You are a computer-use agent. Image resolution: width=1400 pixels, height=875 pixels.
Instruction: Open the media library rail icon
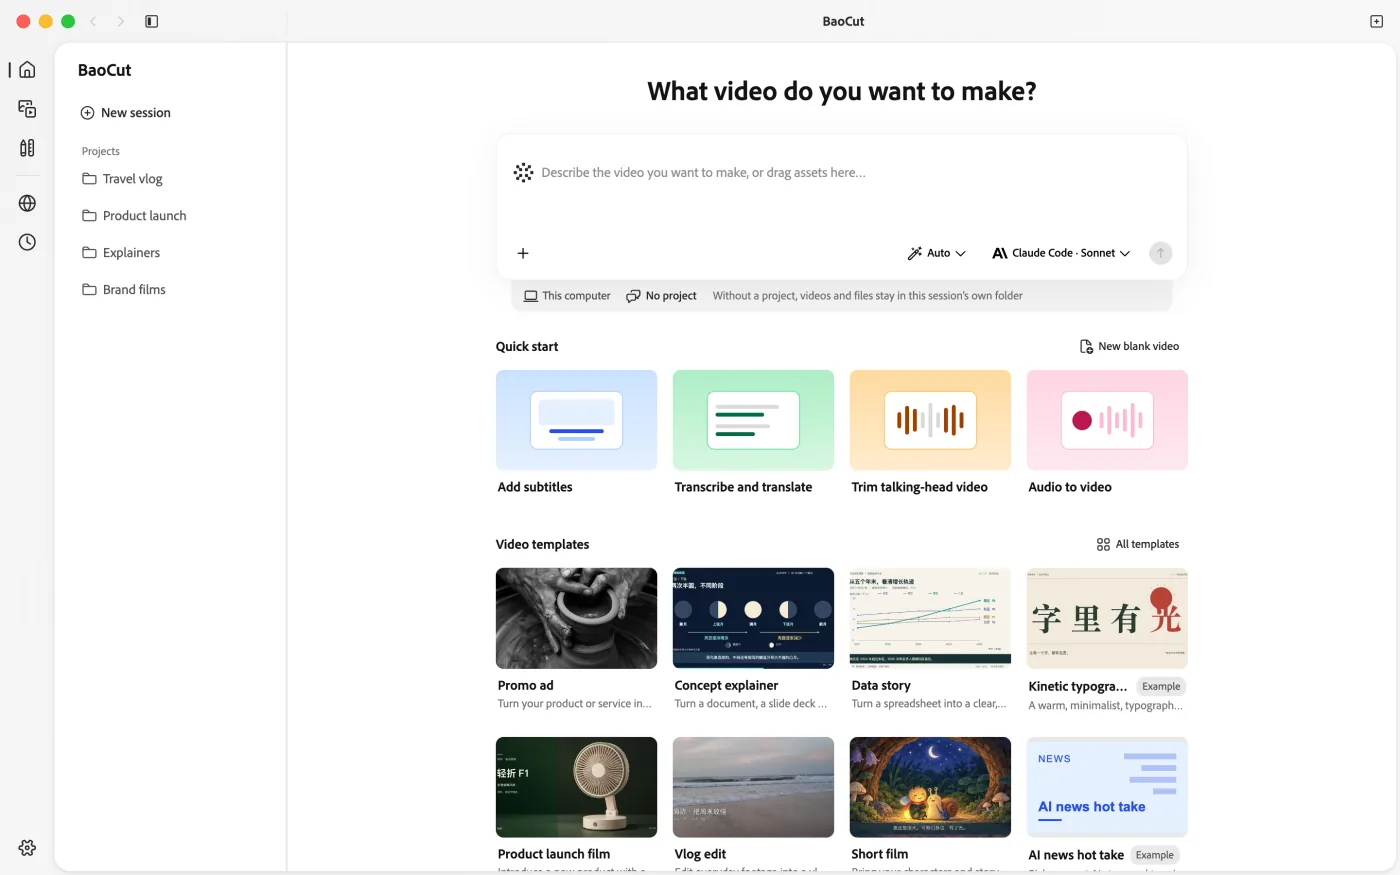(x=27, y=108)
